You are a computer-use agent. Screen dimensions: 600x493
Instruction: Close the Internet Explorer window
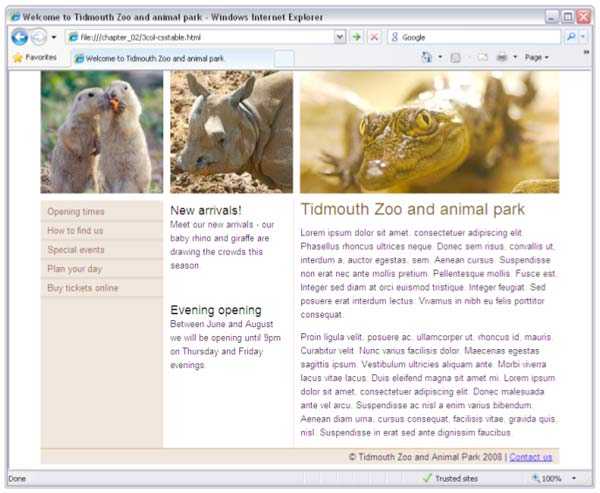pos(584,17)
